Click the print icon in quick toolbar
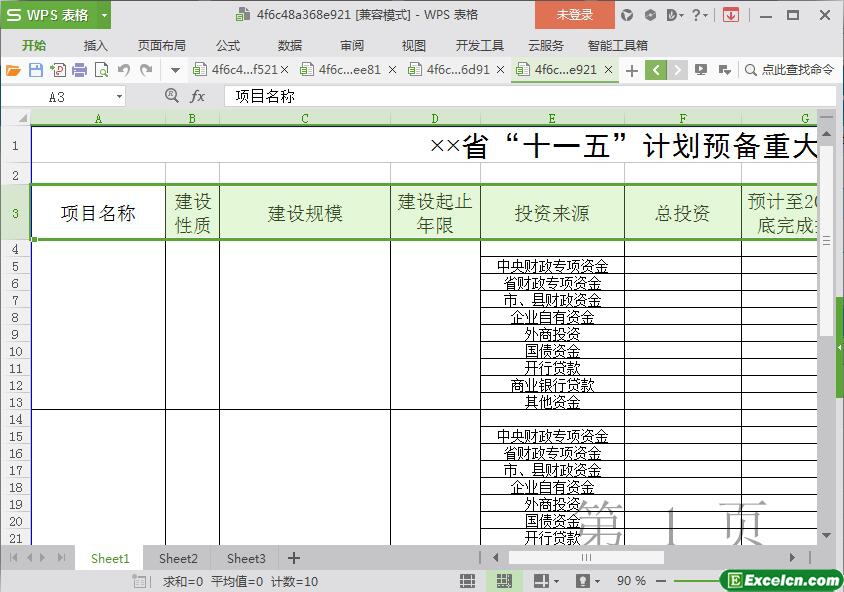 pos(78,70)
